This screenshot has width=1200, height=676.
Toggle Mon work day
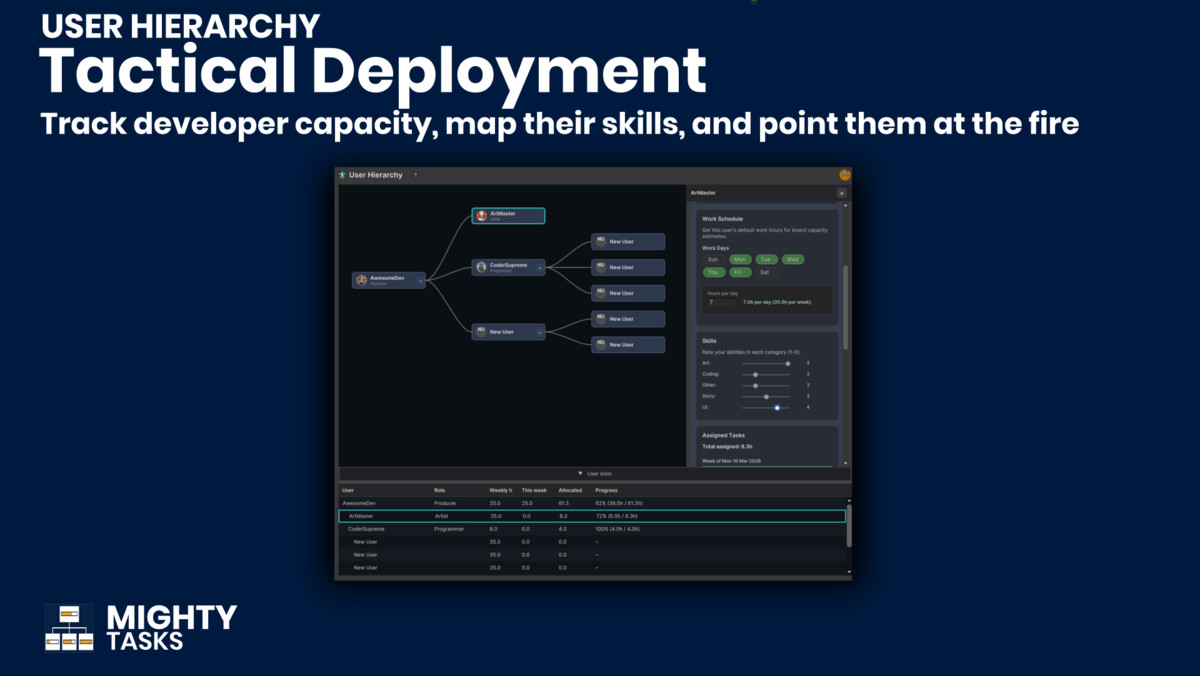tap(740, 259)
